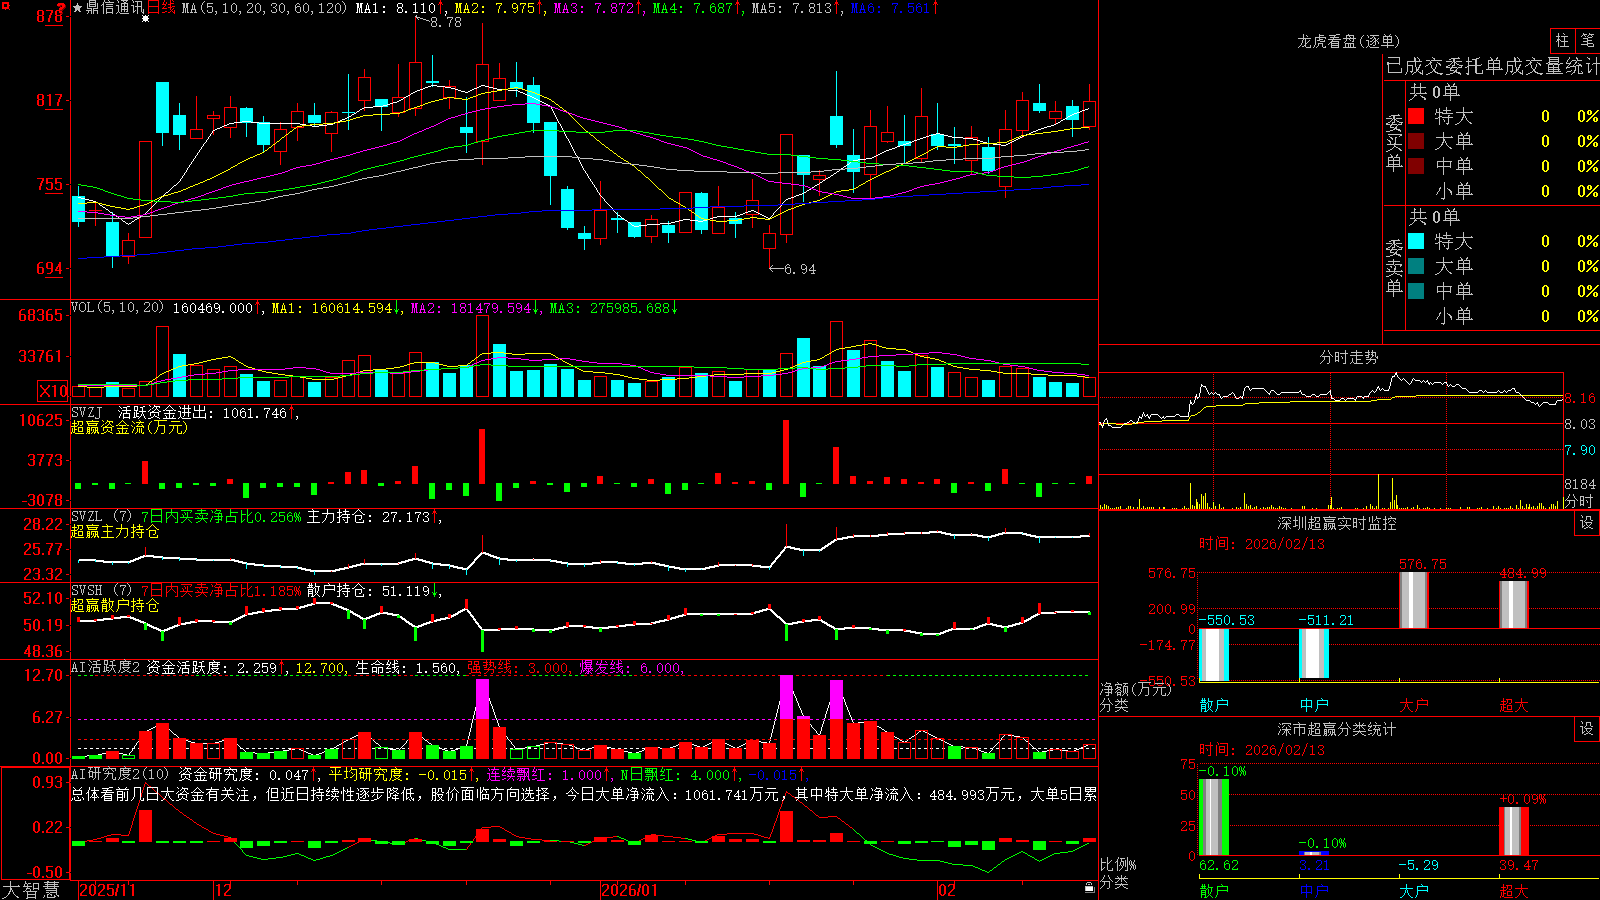Open 设 settings for 深圳超赢实时监控
Viewport: 1600px width, 900px height.
(x=1587, y=523)
